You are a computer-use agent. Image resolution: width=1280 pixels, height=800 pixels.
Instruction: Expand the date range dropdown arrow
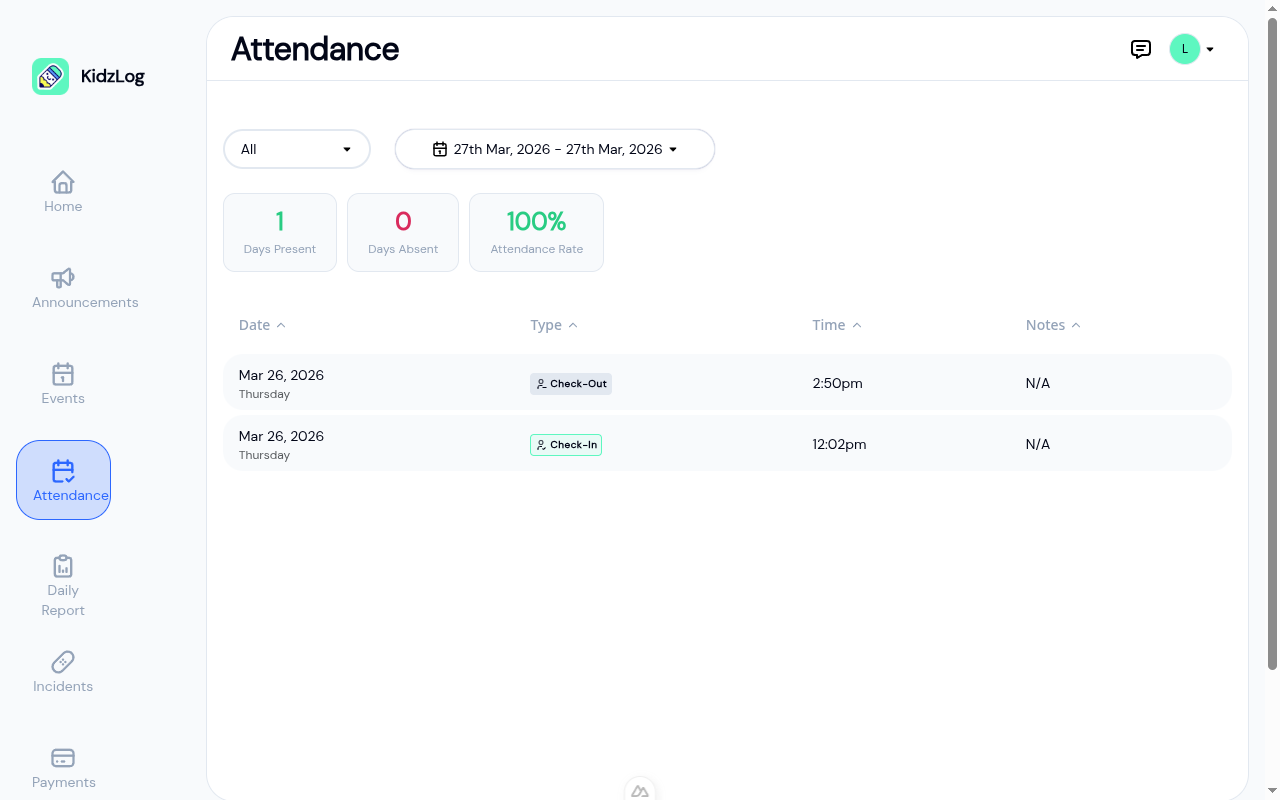(673, 149)
